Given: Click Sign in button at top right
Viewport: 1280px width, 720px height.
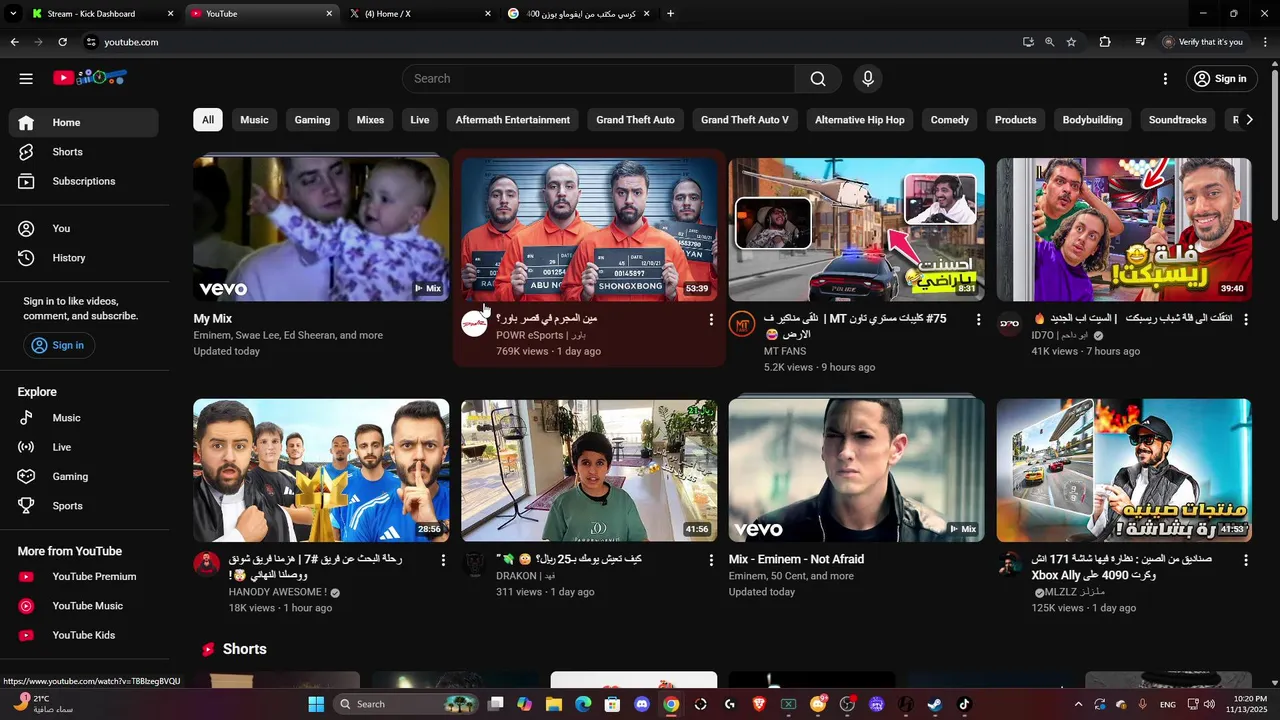Looking at the screenshot, I should click(1220, 78).
